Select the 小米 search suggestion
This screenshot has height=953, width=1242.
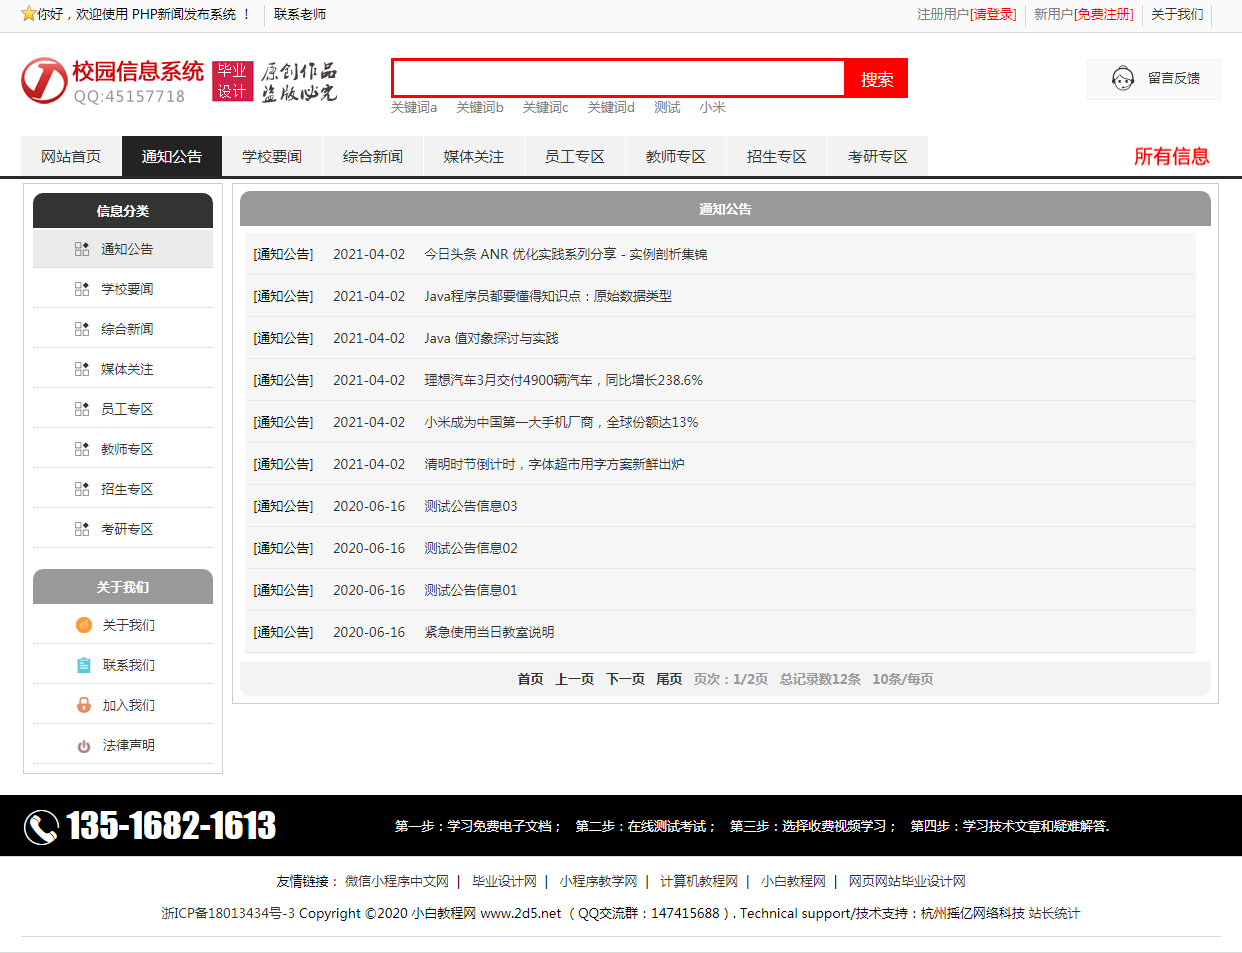pyautogui.click(x=713, y=107)
